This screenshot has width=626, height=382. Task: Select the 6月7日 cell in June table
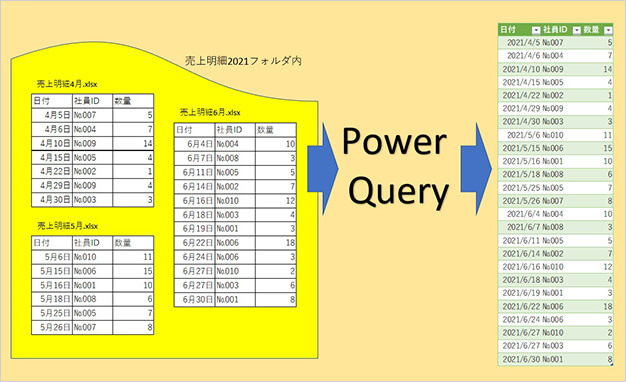[x=195, y=158]
